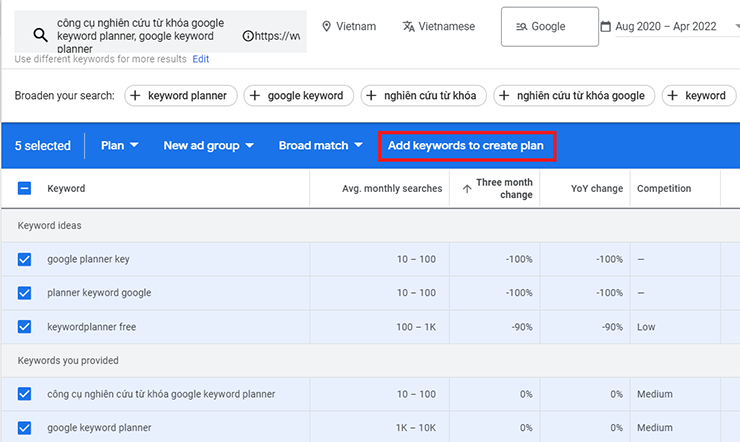Screen dimensions: 740x442
Task: Click the info icon beside the URL
Action: point(248,36)
